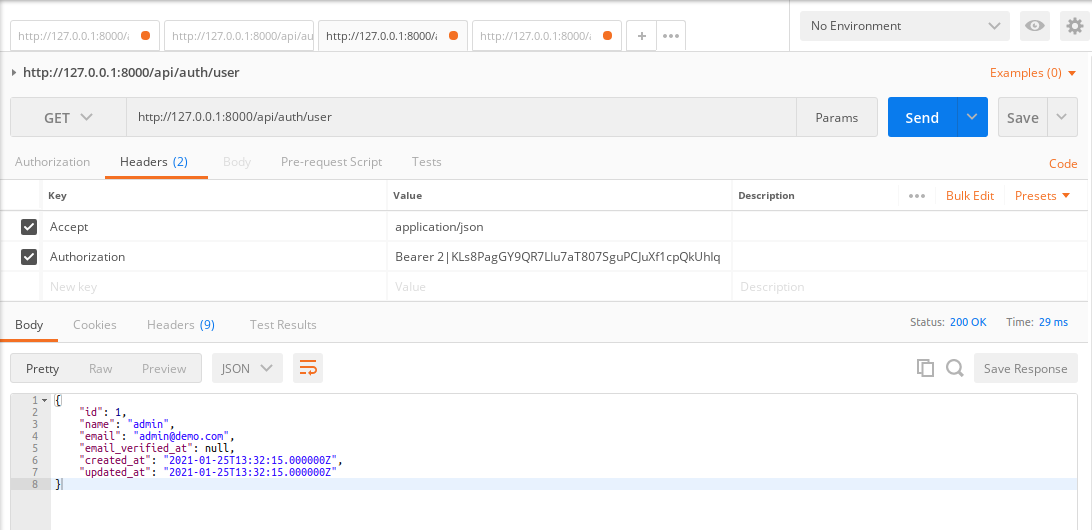
Task: Open the Code snippet link
Action: point(1062,164)
